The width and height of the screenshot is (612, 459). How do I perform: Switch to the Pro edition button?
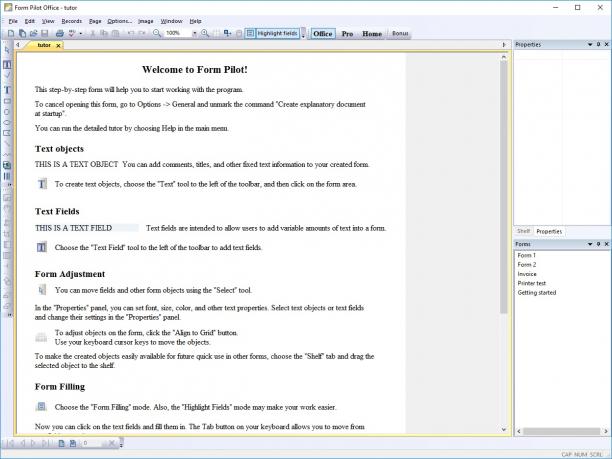(347, 34)
